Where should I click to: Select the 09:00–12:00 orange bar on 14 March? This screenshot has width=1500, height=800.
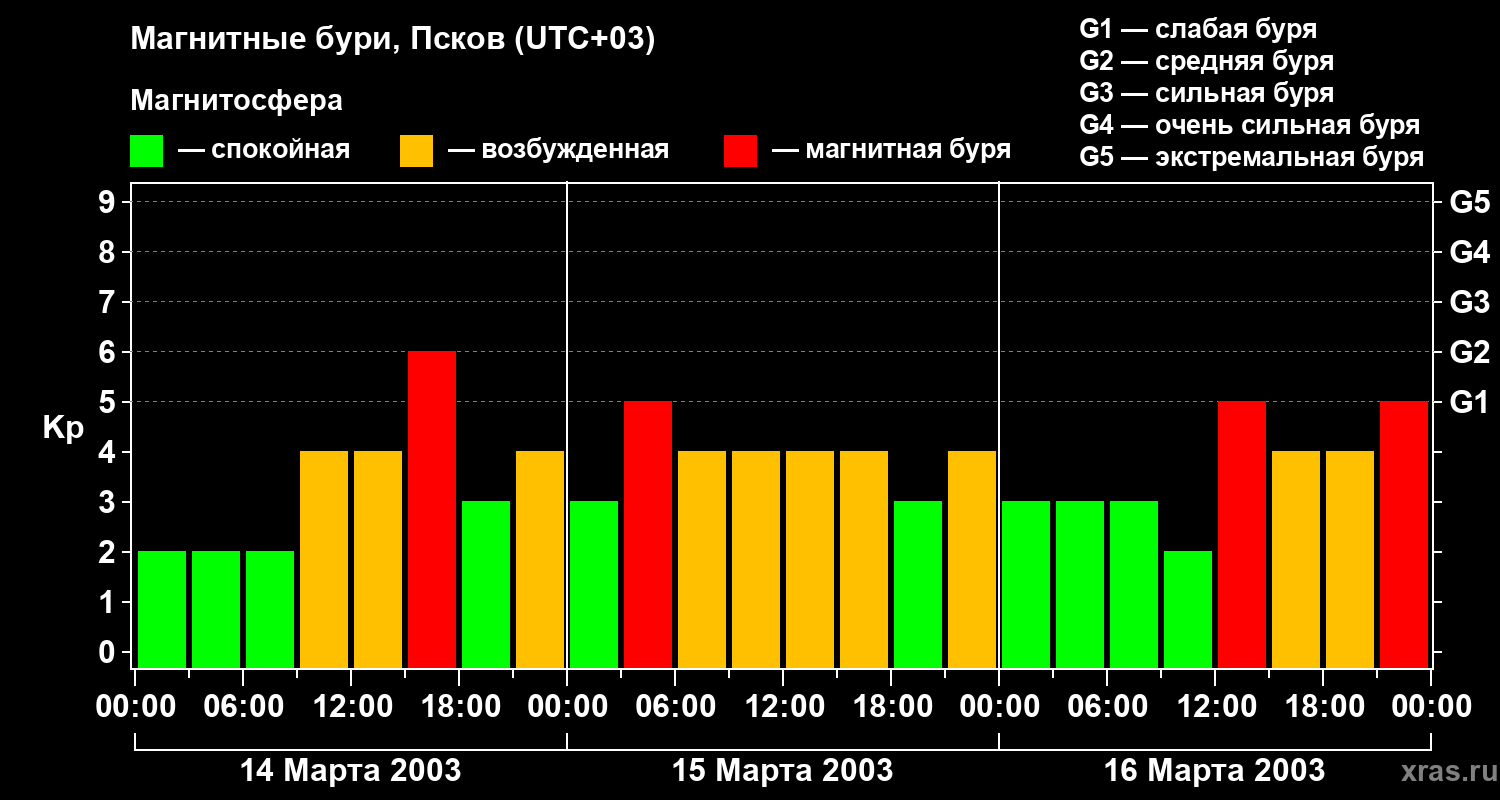point(324,560)
